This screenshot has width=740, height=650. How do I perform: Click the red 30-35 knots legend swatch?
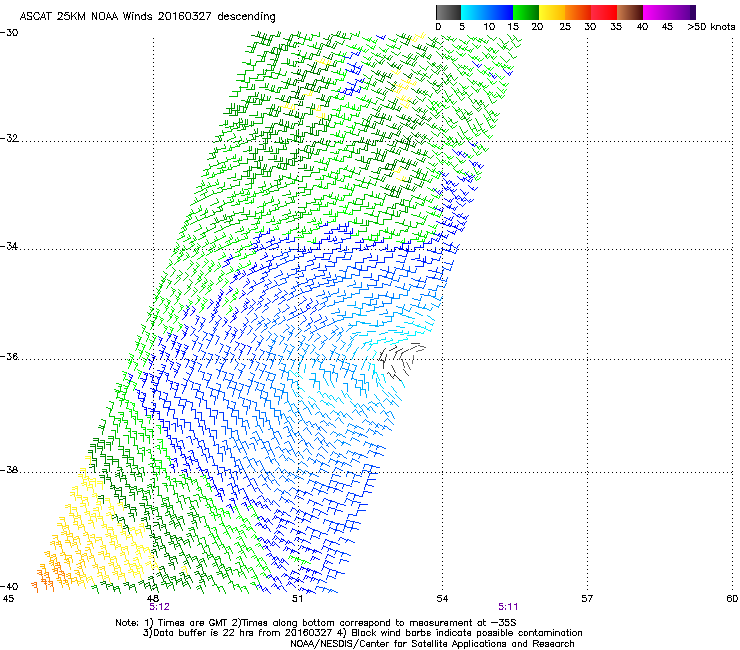604,12
